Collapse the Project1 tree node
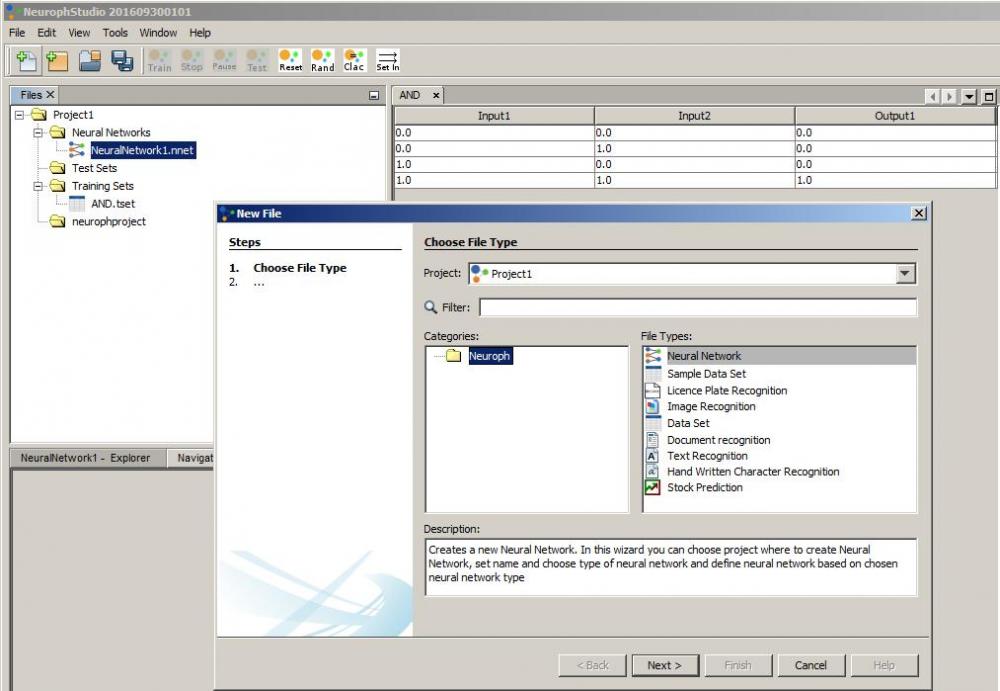1000x691 pixels. [20, 115]
